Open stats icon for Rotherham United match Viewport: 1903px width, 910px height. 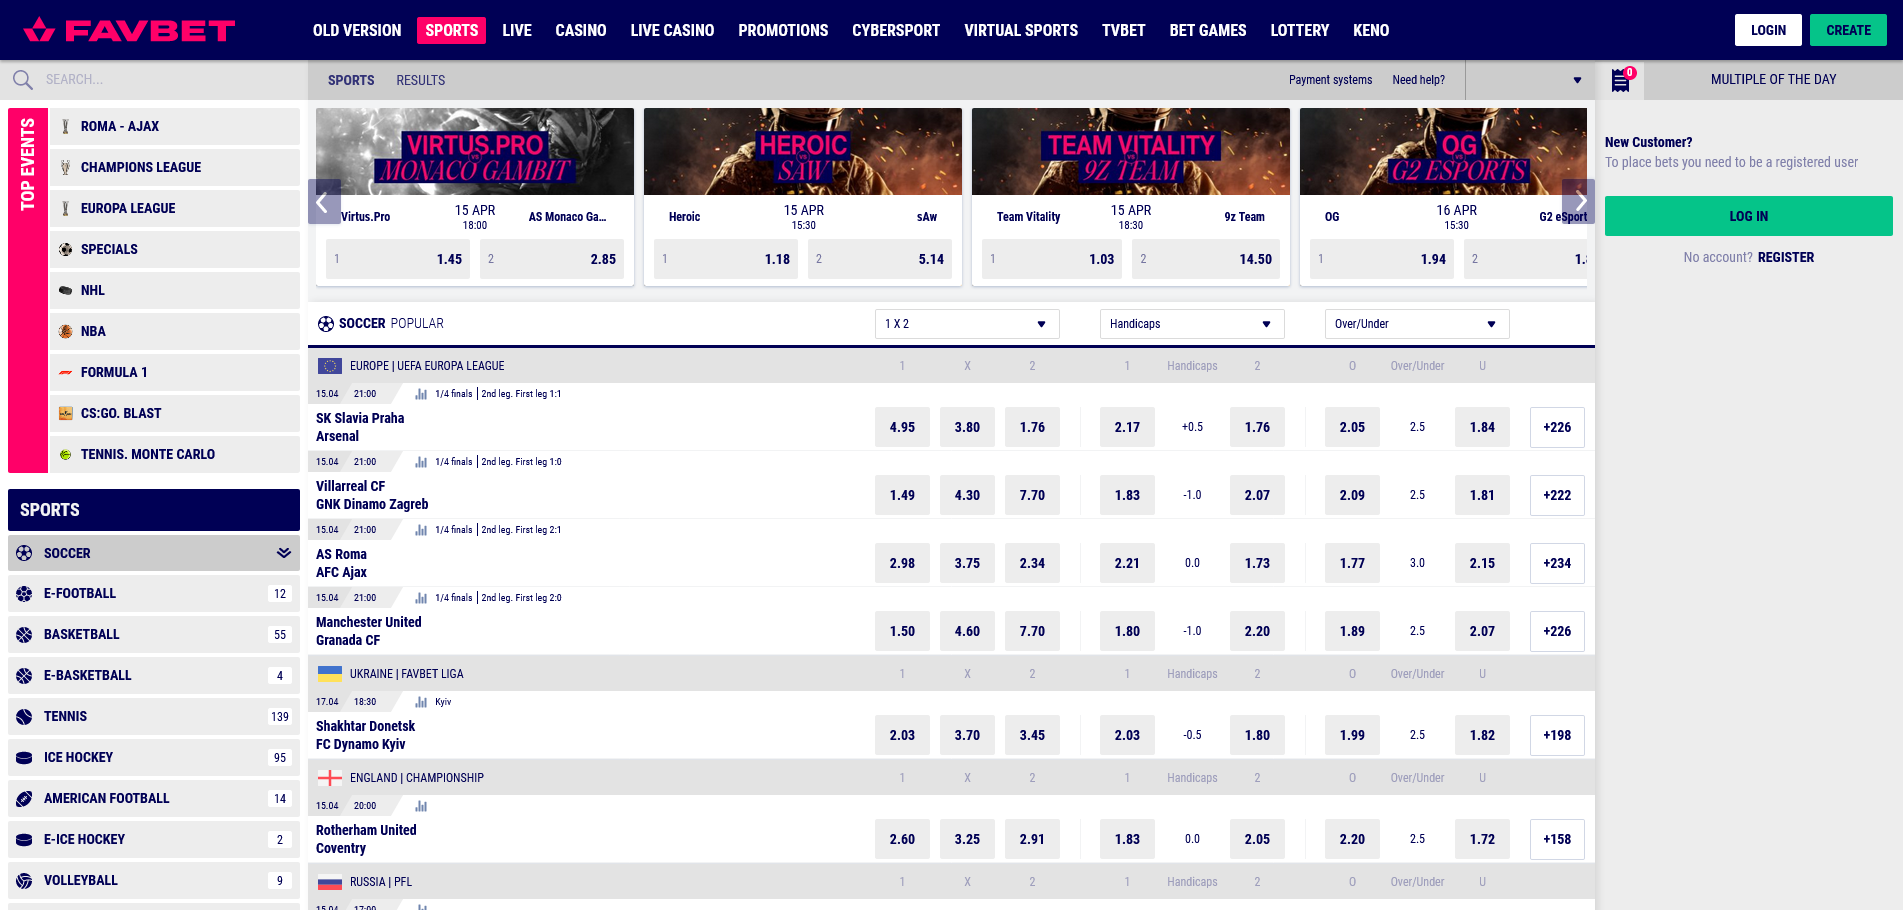coord(421,806)
